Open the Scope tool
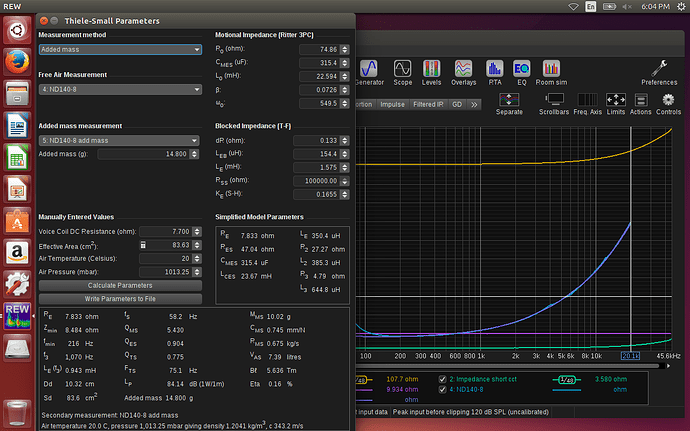This screenshot has height=431, width=690. [x=402, y=73]
